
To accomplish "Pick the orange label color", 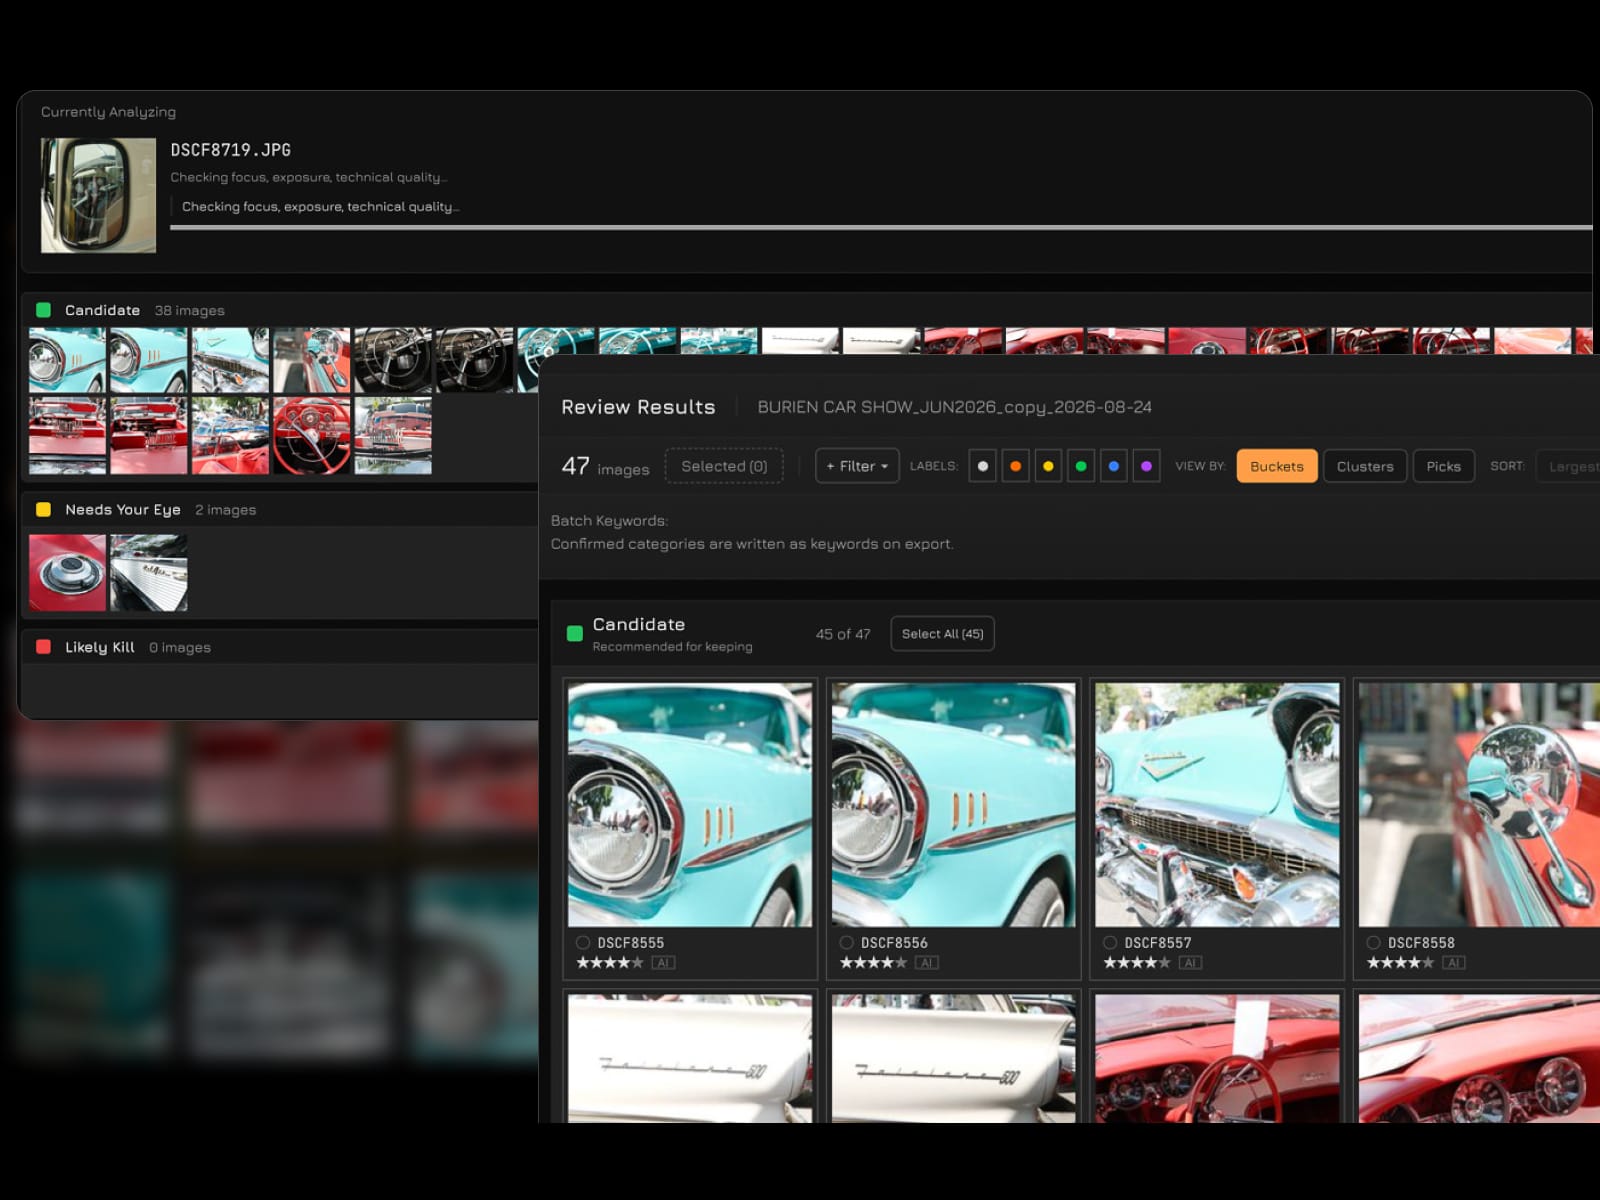I will point(1015,466).
